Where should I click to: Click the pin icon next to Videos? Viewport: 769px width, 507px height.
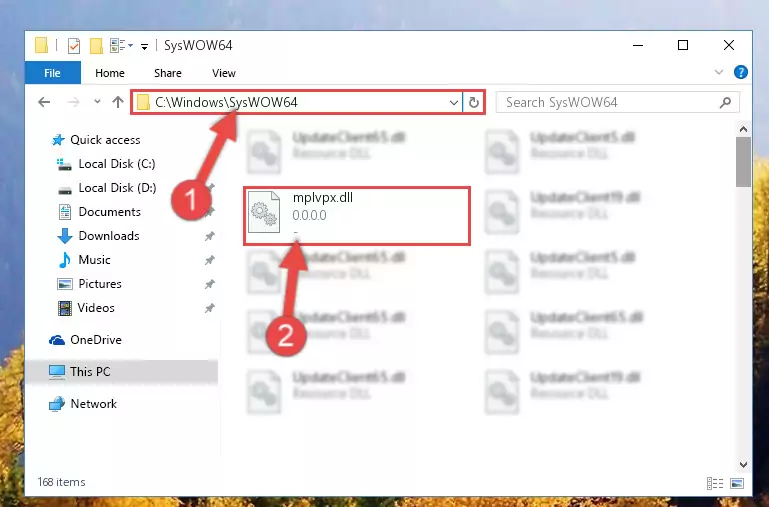pyautogui.click(x=209, y=308)
